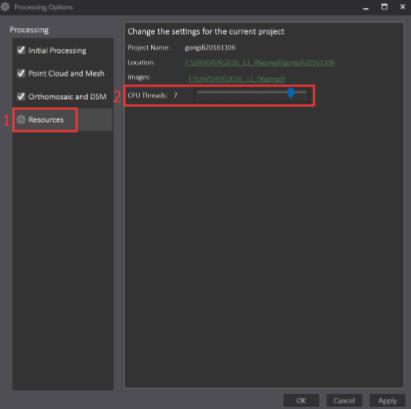Apply the processing settings

pyautogui.click(x=387, y=400)
